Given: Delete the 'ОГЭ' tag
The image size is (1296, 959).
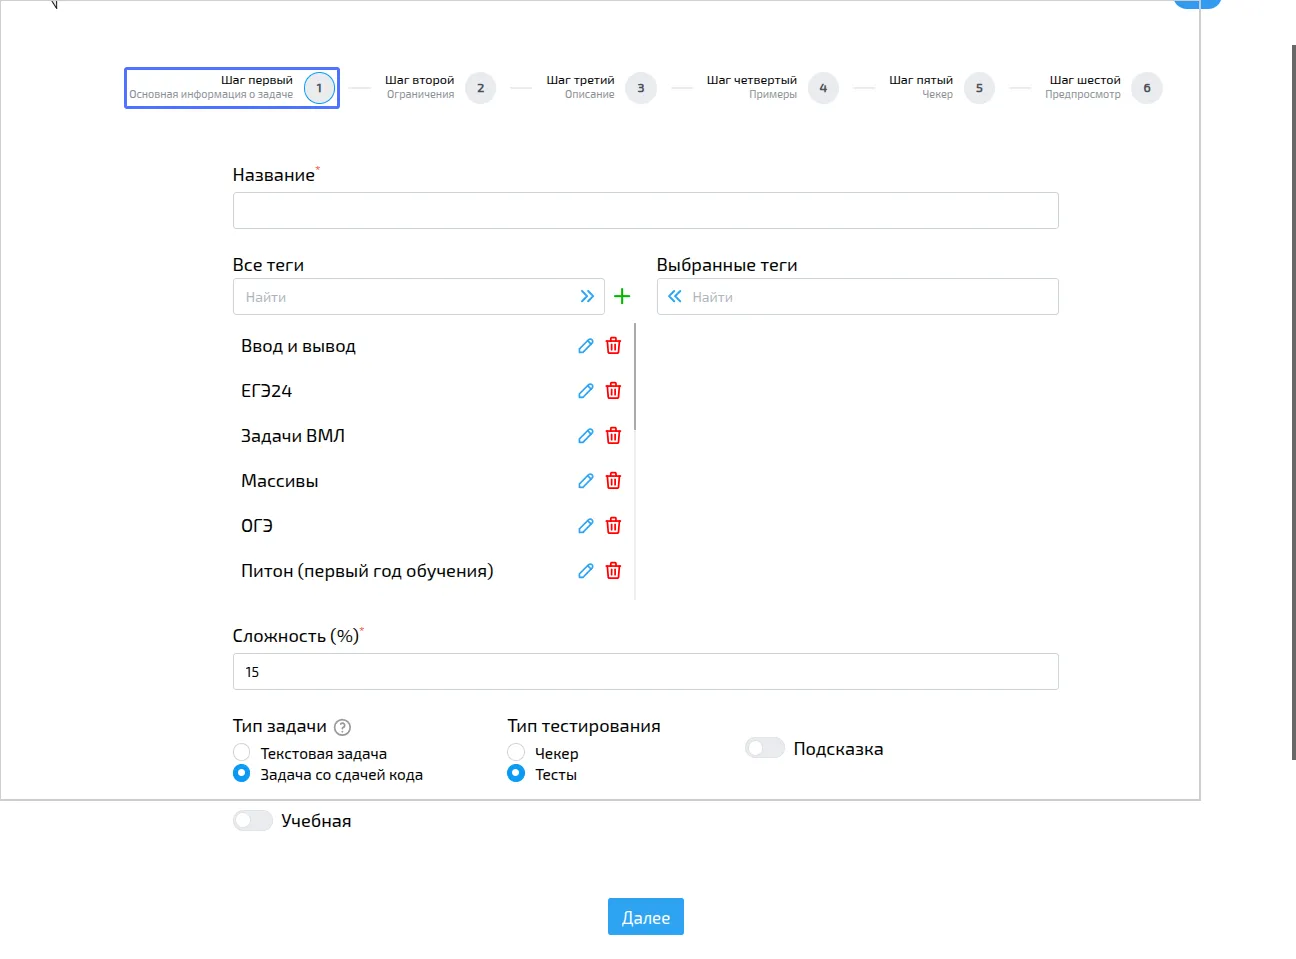Looking at the screenshot, I should coord(612,525).
